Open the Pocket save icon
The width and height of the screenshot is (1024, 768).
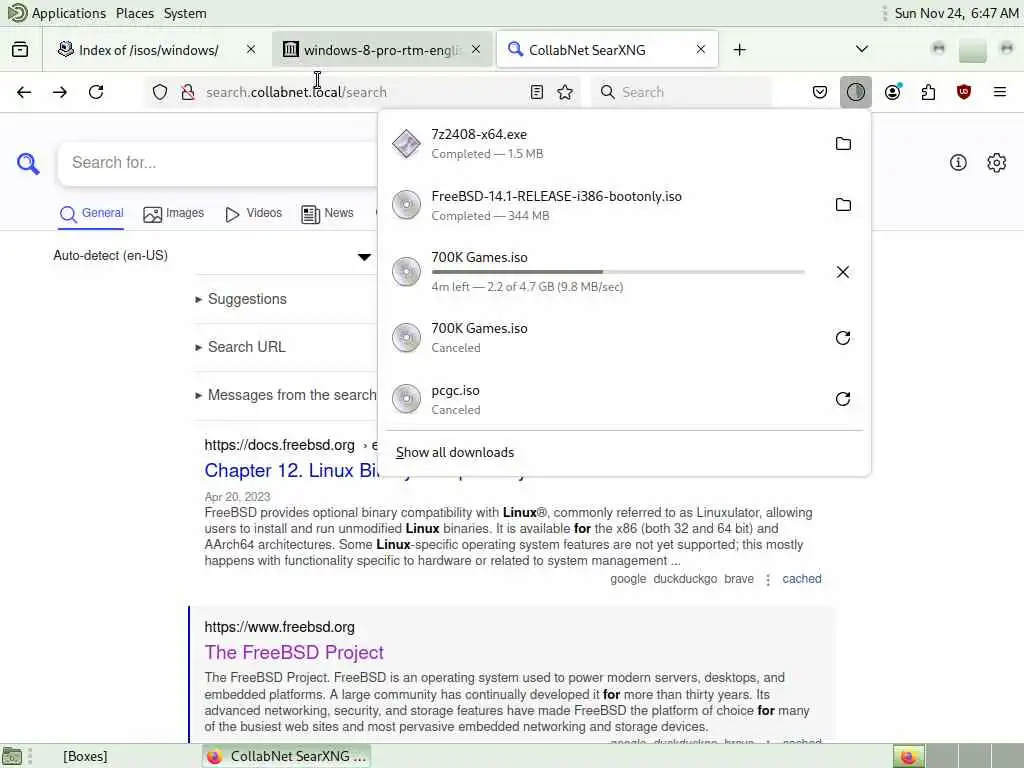tap(820, 92)
